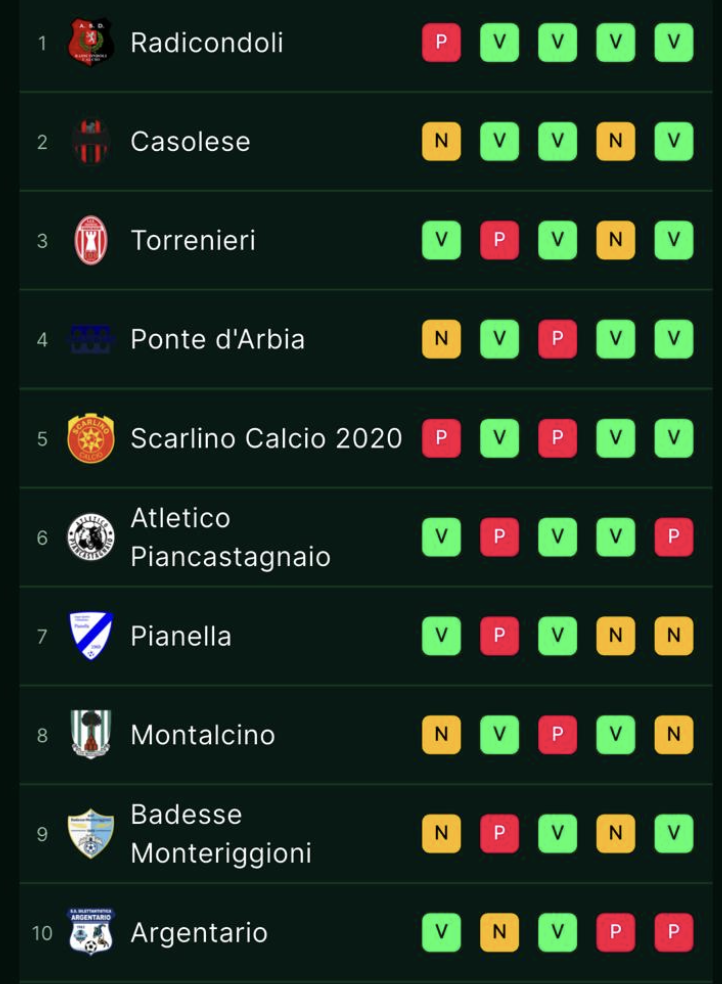
Task: Click rank number 10 for Argentario
Action: pos(42,932)
